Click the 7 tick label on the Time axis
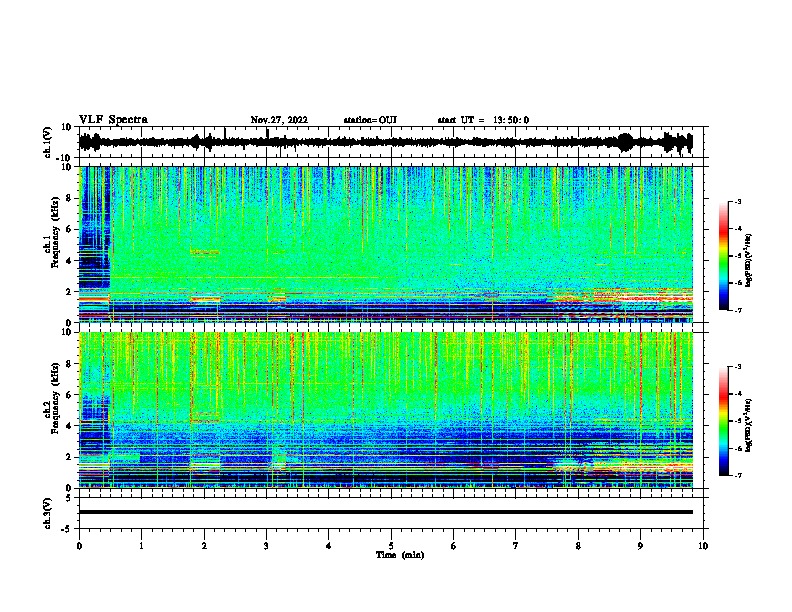This screenshot has height=612, width=792. point(516,546)
